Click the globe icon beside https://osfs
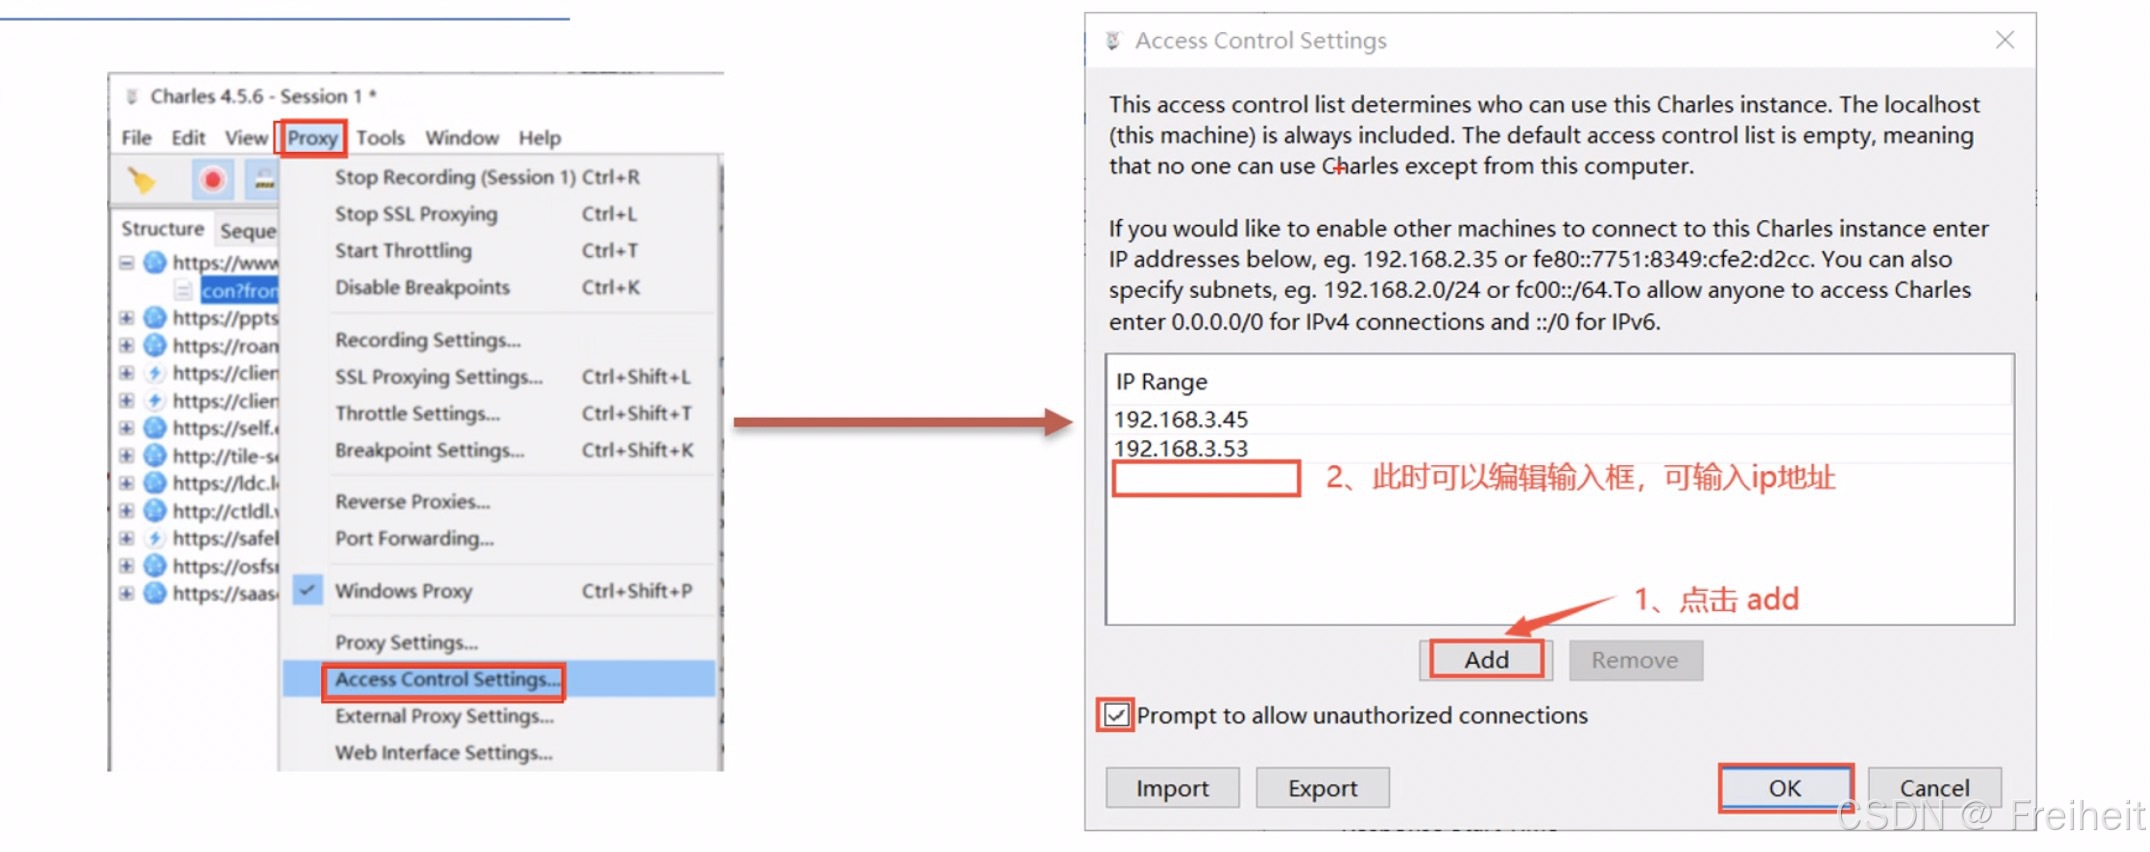 [x=155, y=566]
